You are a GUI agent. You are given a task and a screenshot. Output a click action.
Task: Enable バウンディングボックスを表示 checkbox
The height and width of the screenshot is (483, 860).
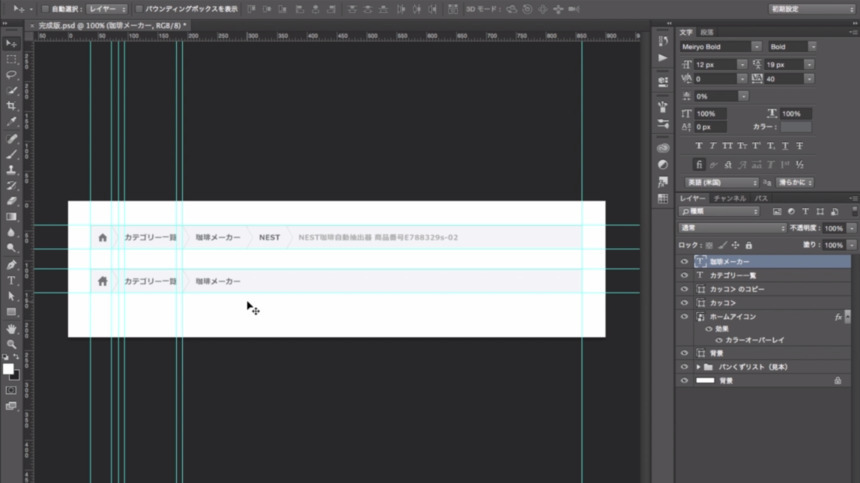(x=139, y=9)
